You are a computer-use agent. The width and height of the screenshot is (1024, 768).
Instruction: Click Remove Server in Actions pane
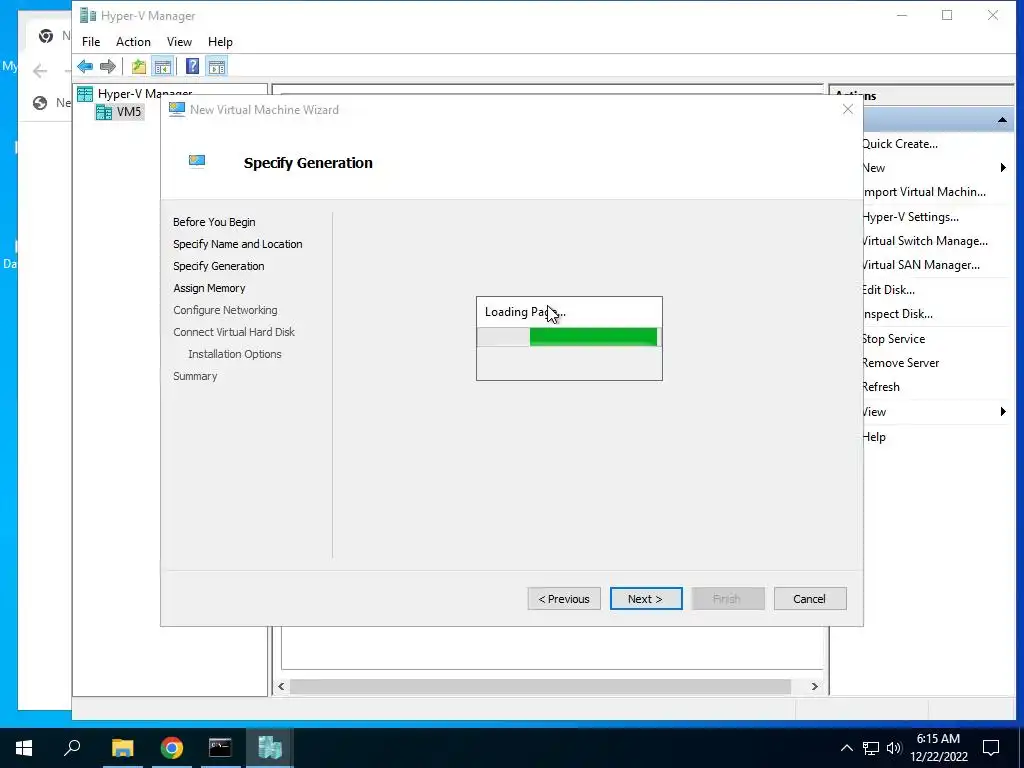[x=901, y=363]
